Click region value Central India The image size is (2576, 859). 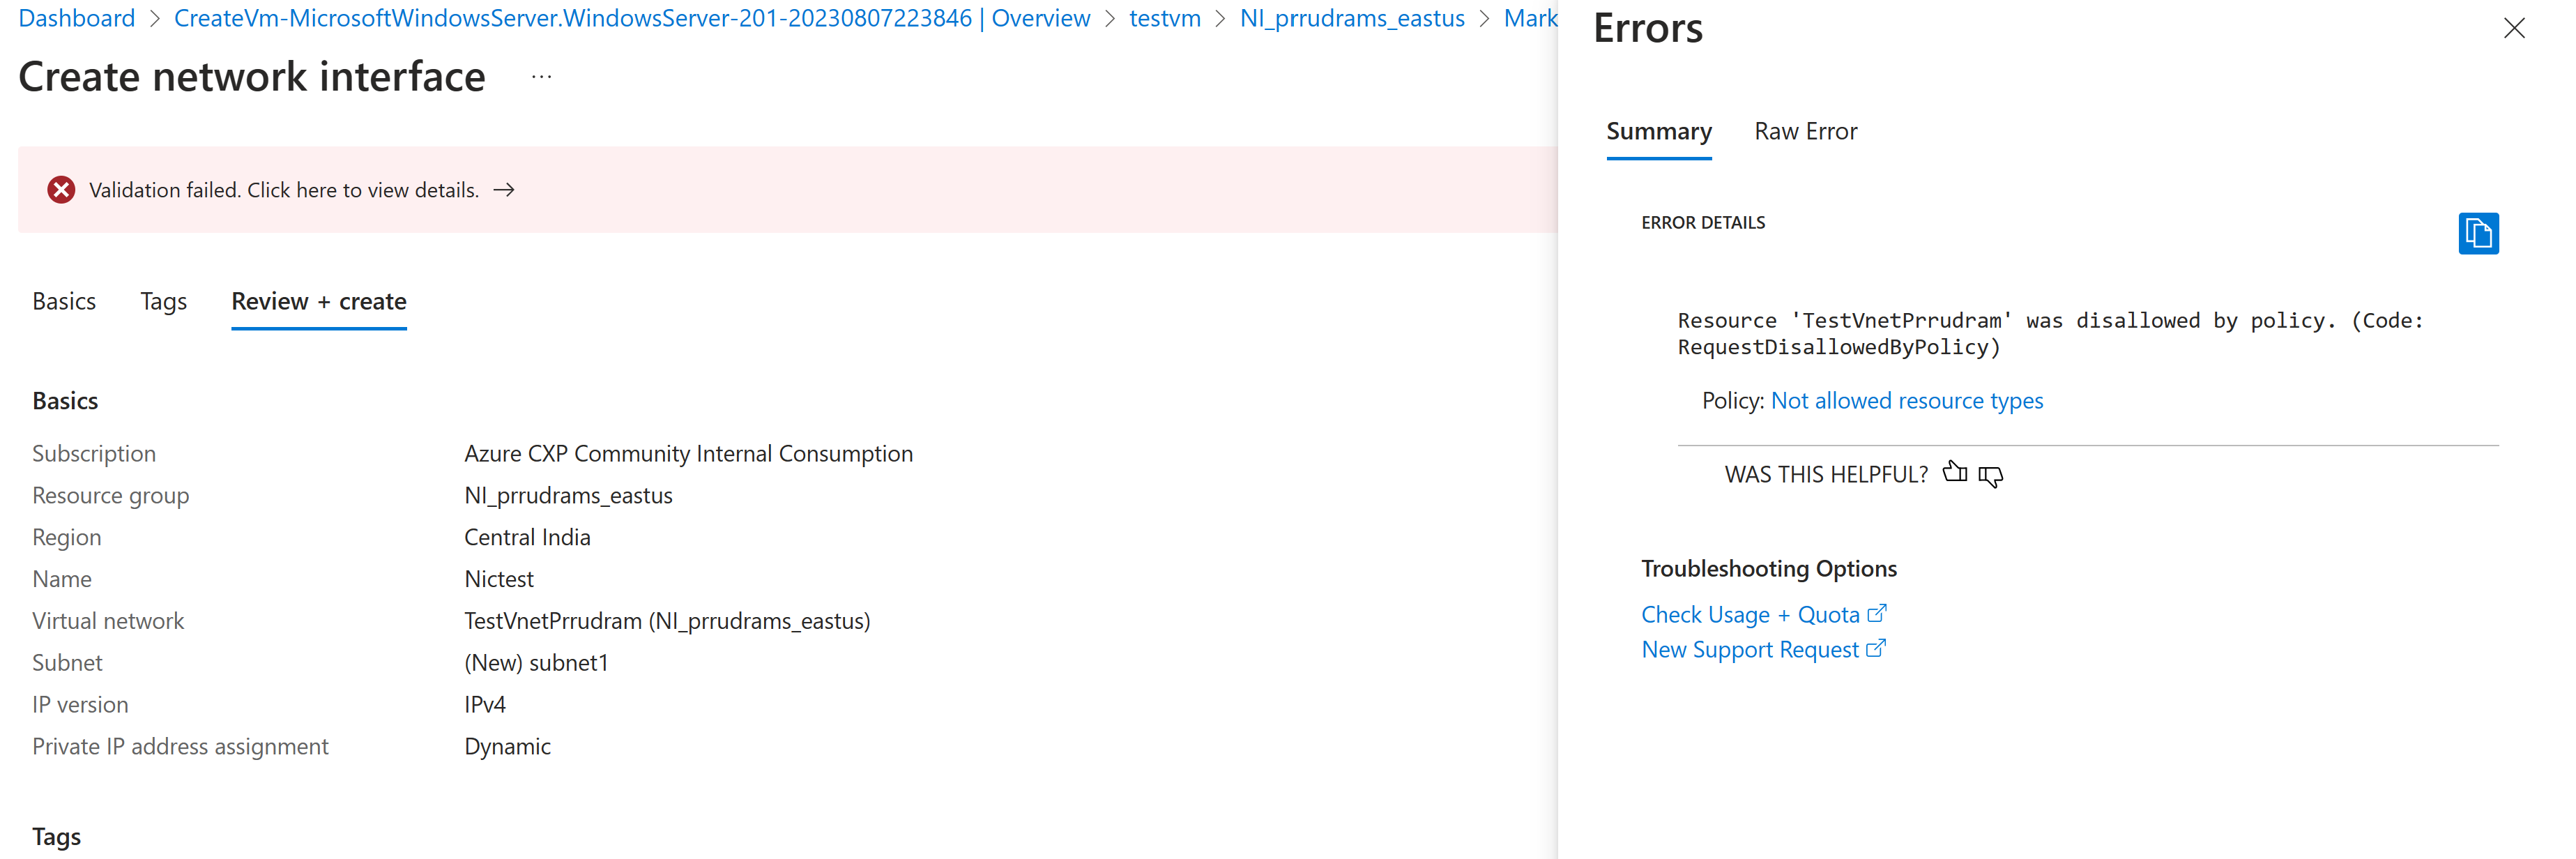tap(527, 538)
